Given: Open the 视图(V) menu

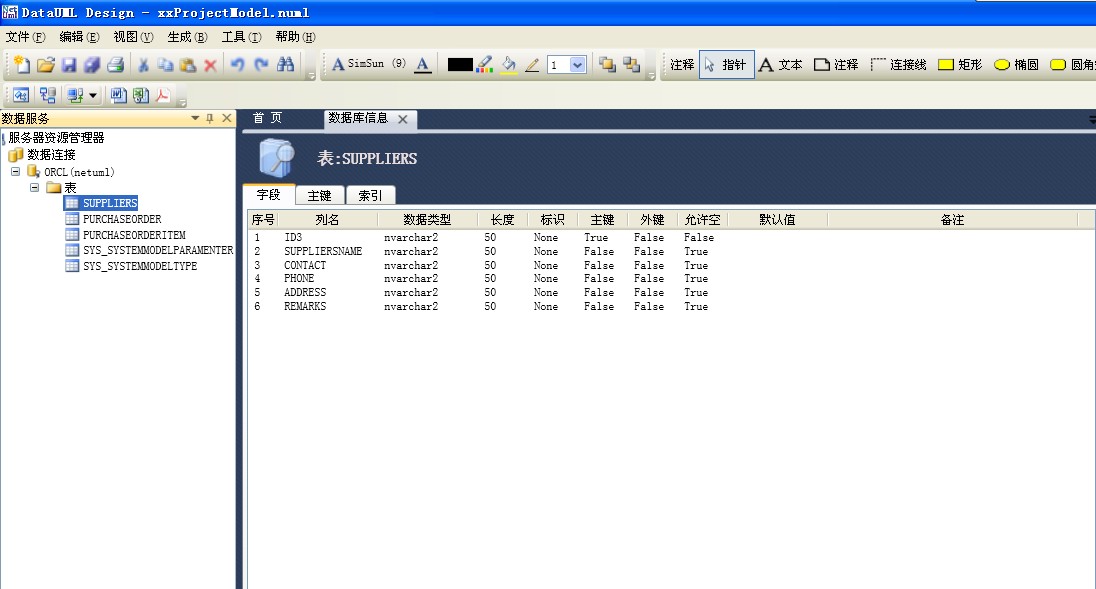Looking at the screenshot, I should (133, 37).
